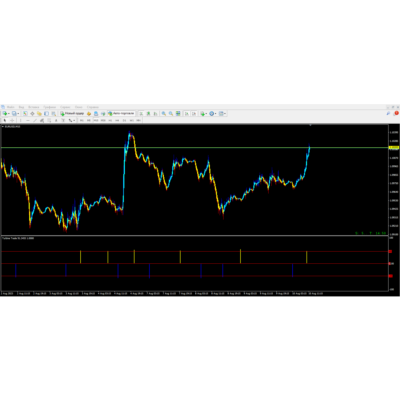Viewport: 400px width, 400px height.
Task: Click the Новый ордер button
Action: [x=72, y=114]
